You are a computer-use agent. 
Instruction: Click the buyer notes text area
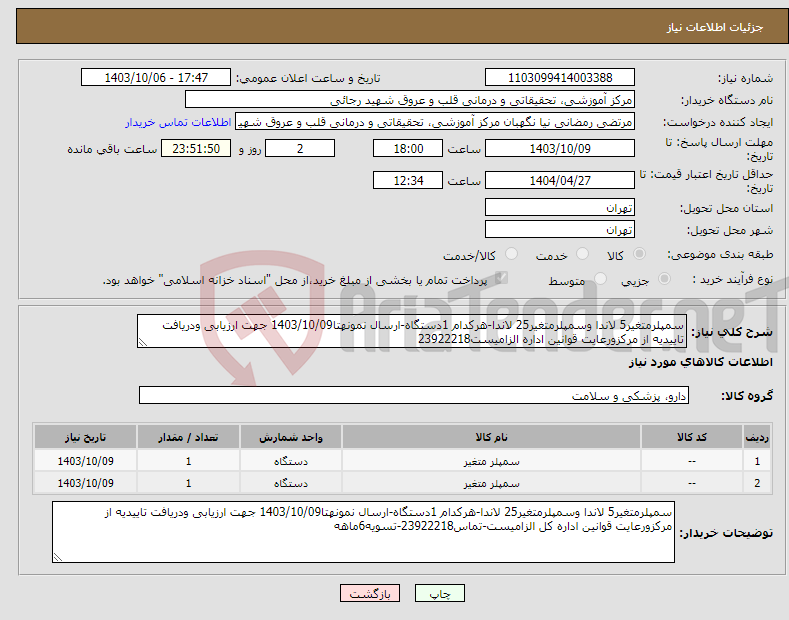tap(363, 532)
